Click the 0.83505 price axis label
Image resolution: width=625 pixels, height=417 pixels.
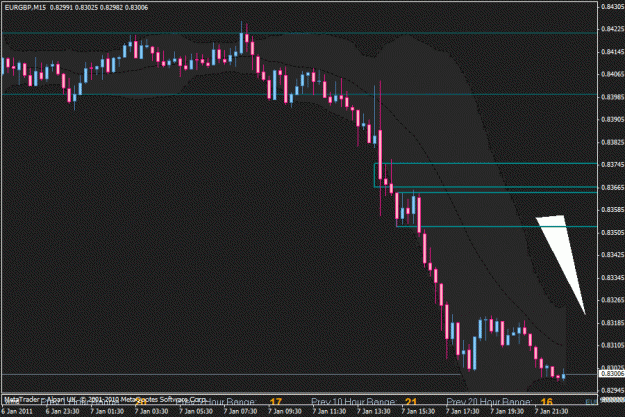point(613,232)
